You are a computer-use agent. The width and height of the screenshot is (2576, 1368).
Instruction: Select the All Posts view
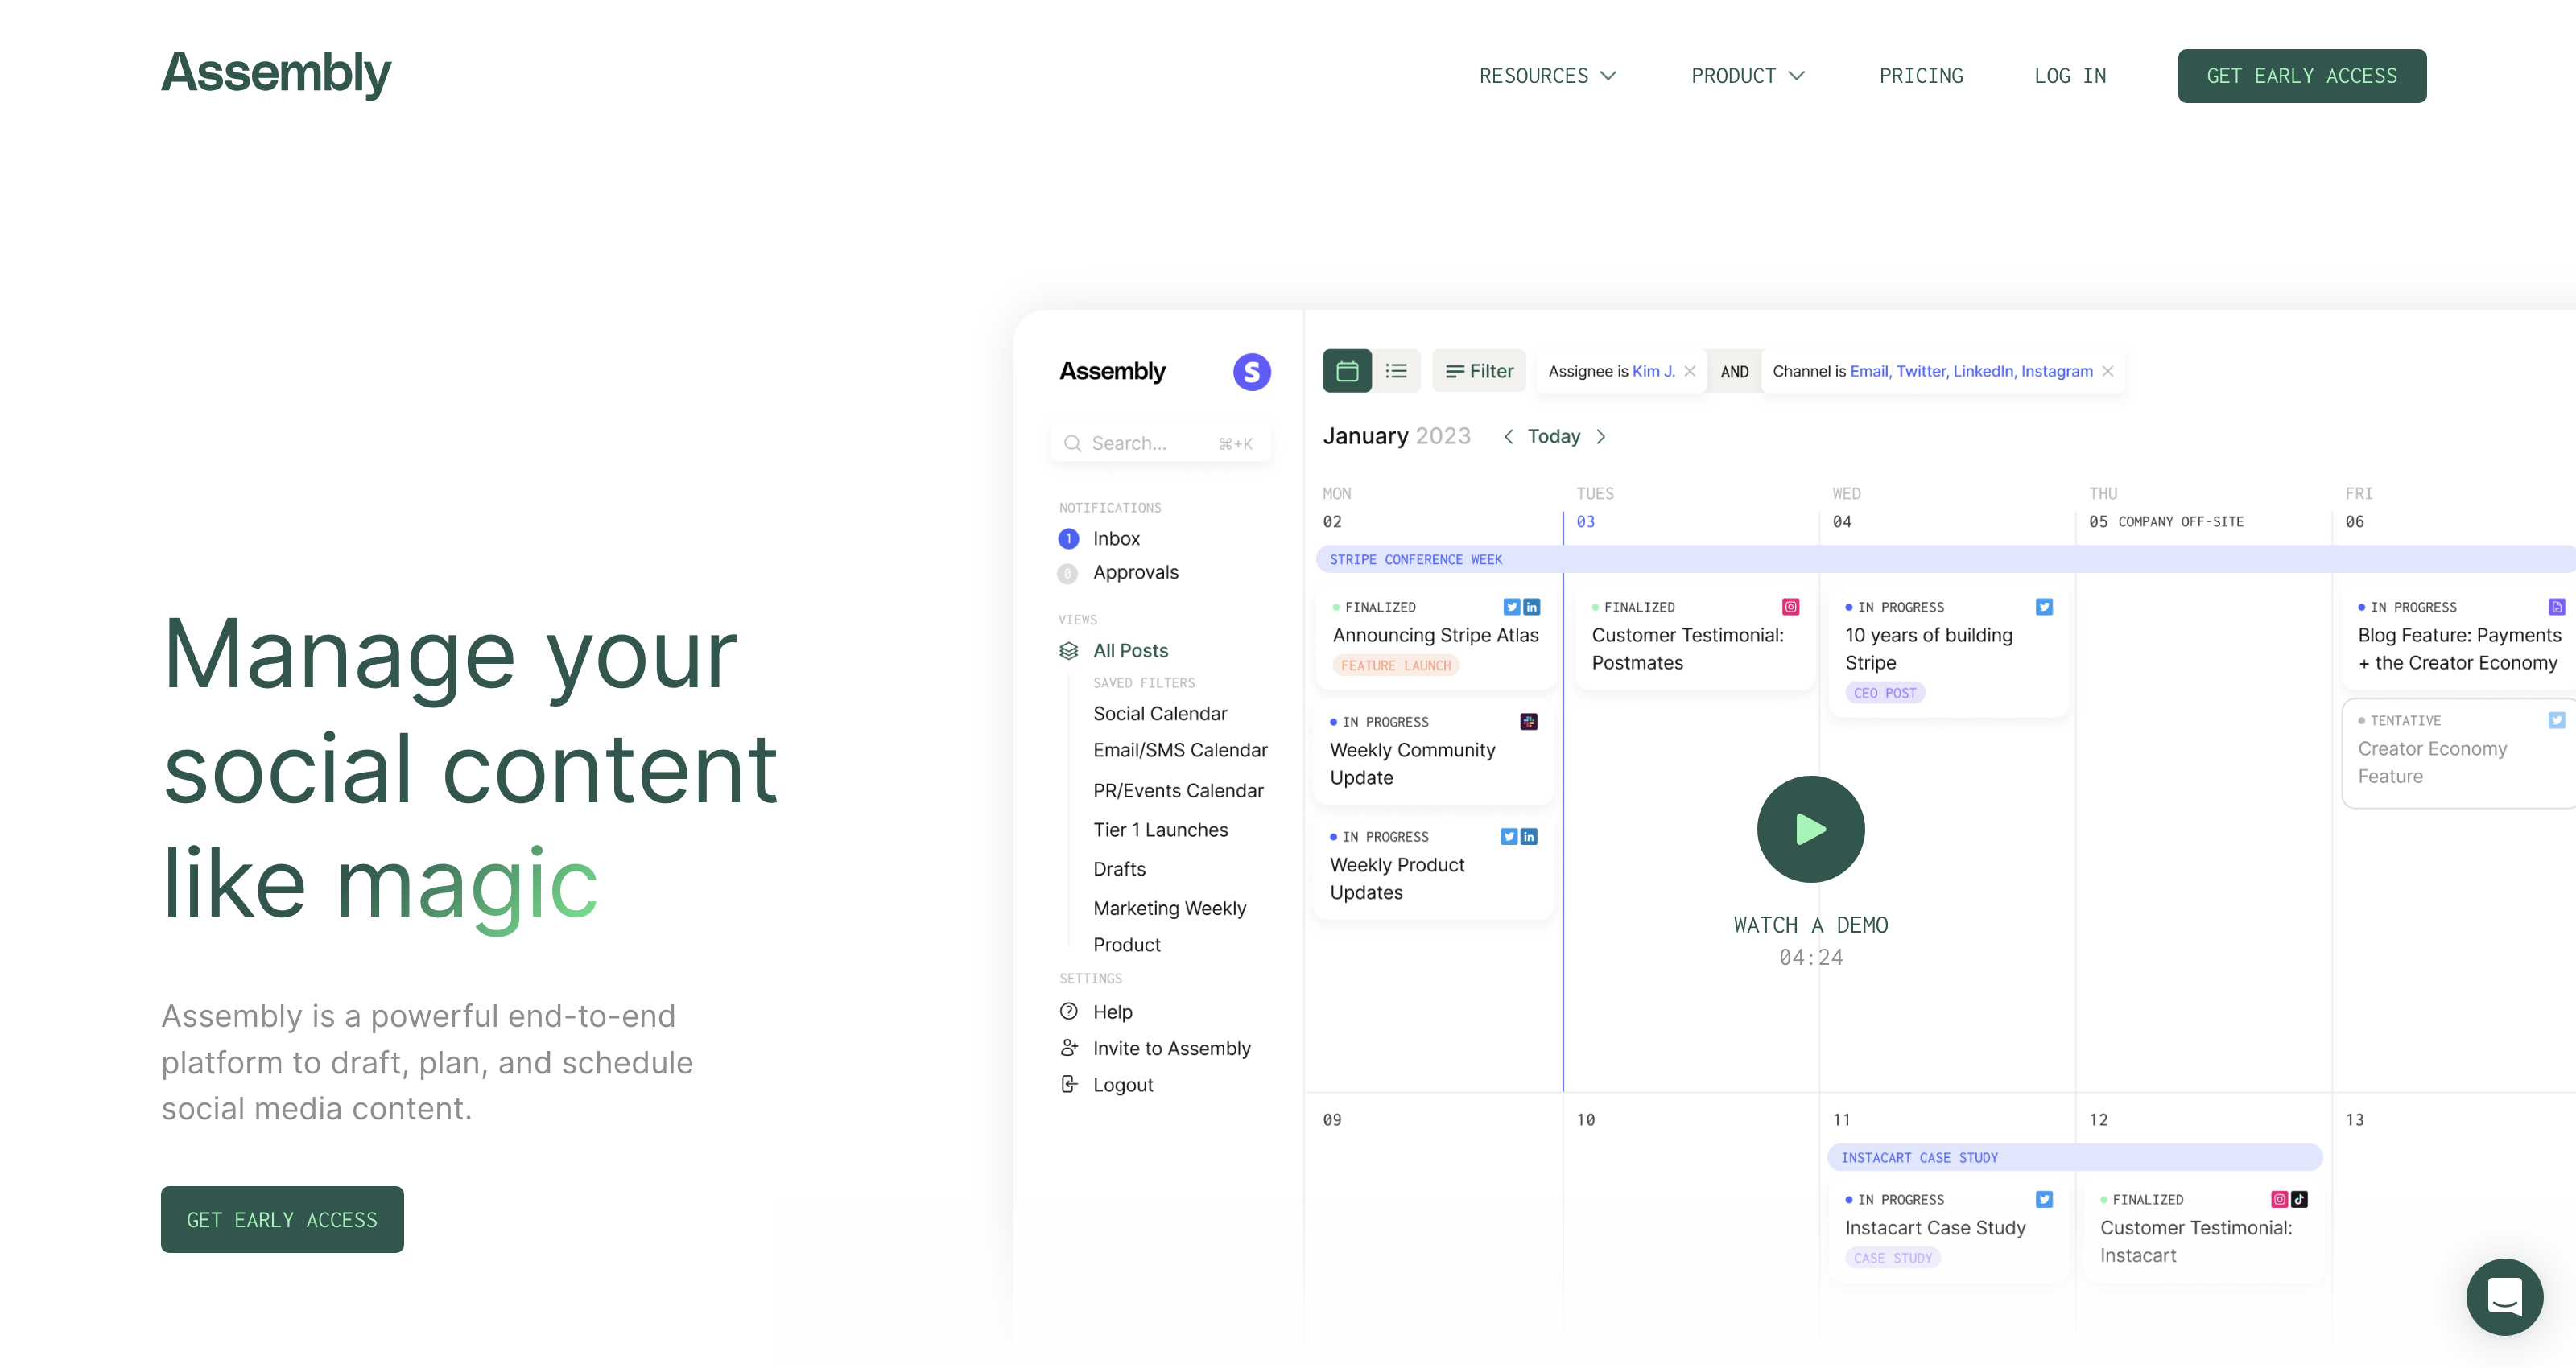tap(1130, 651)
